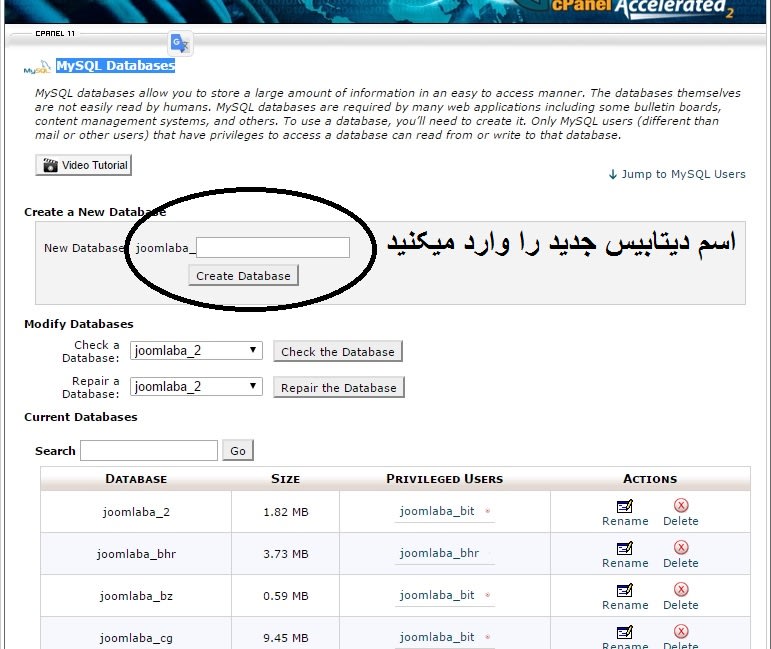Click the Privileged Users column header

point(445,479)
